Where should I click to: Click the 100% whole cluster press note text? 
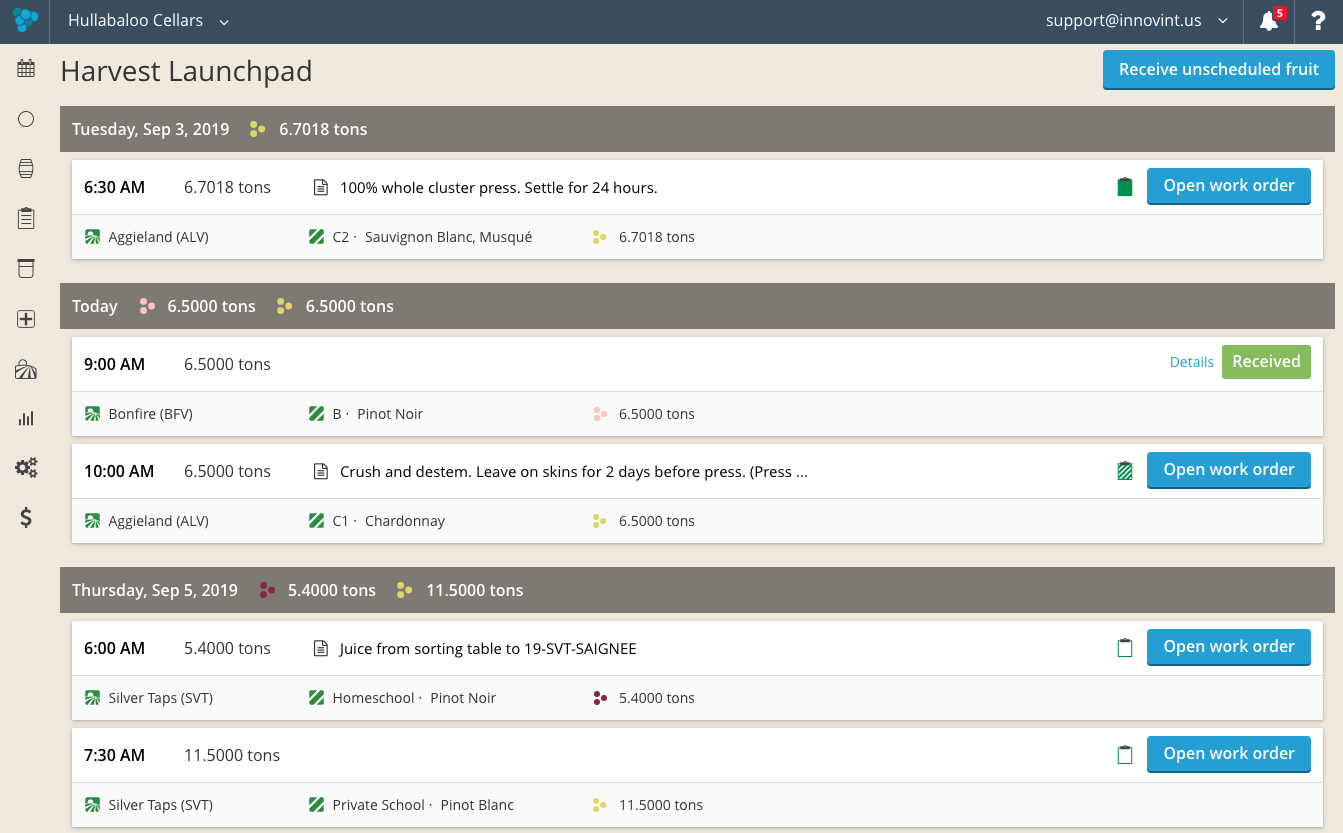(x=499, y=187)
